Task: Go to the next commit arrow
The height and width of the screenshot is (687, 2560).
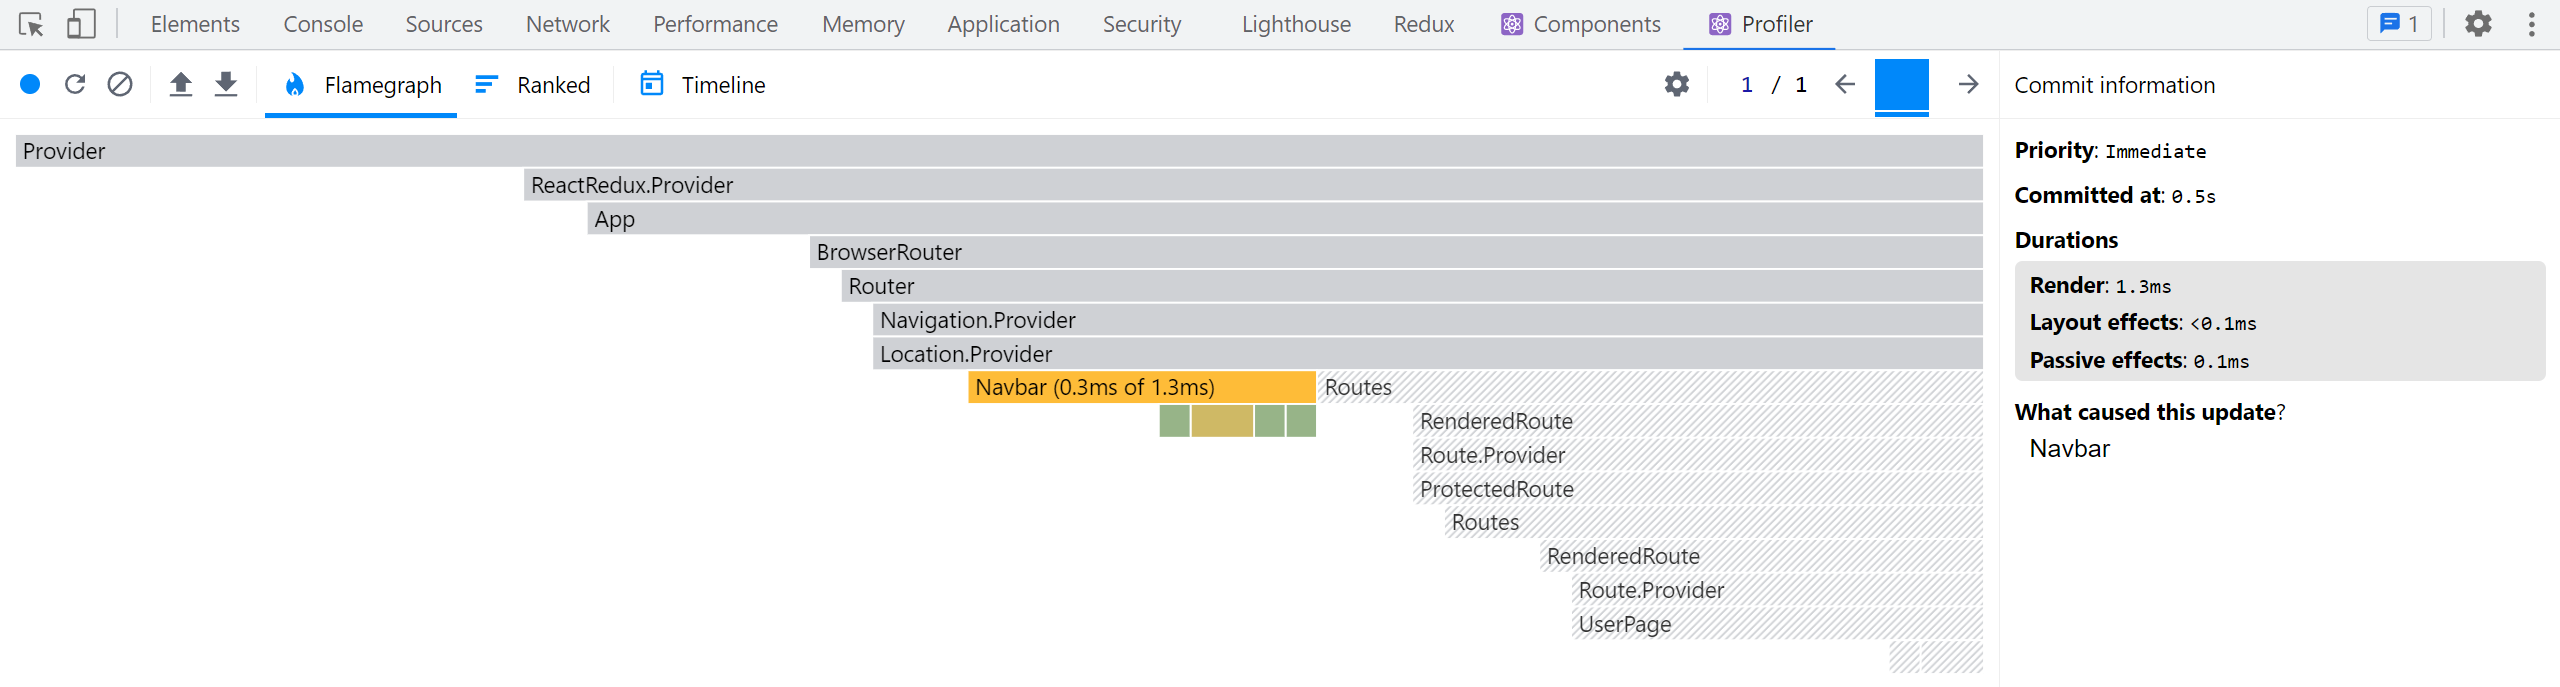Action: 1968,85
